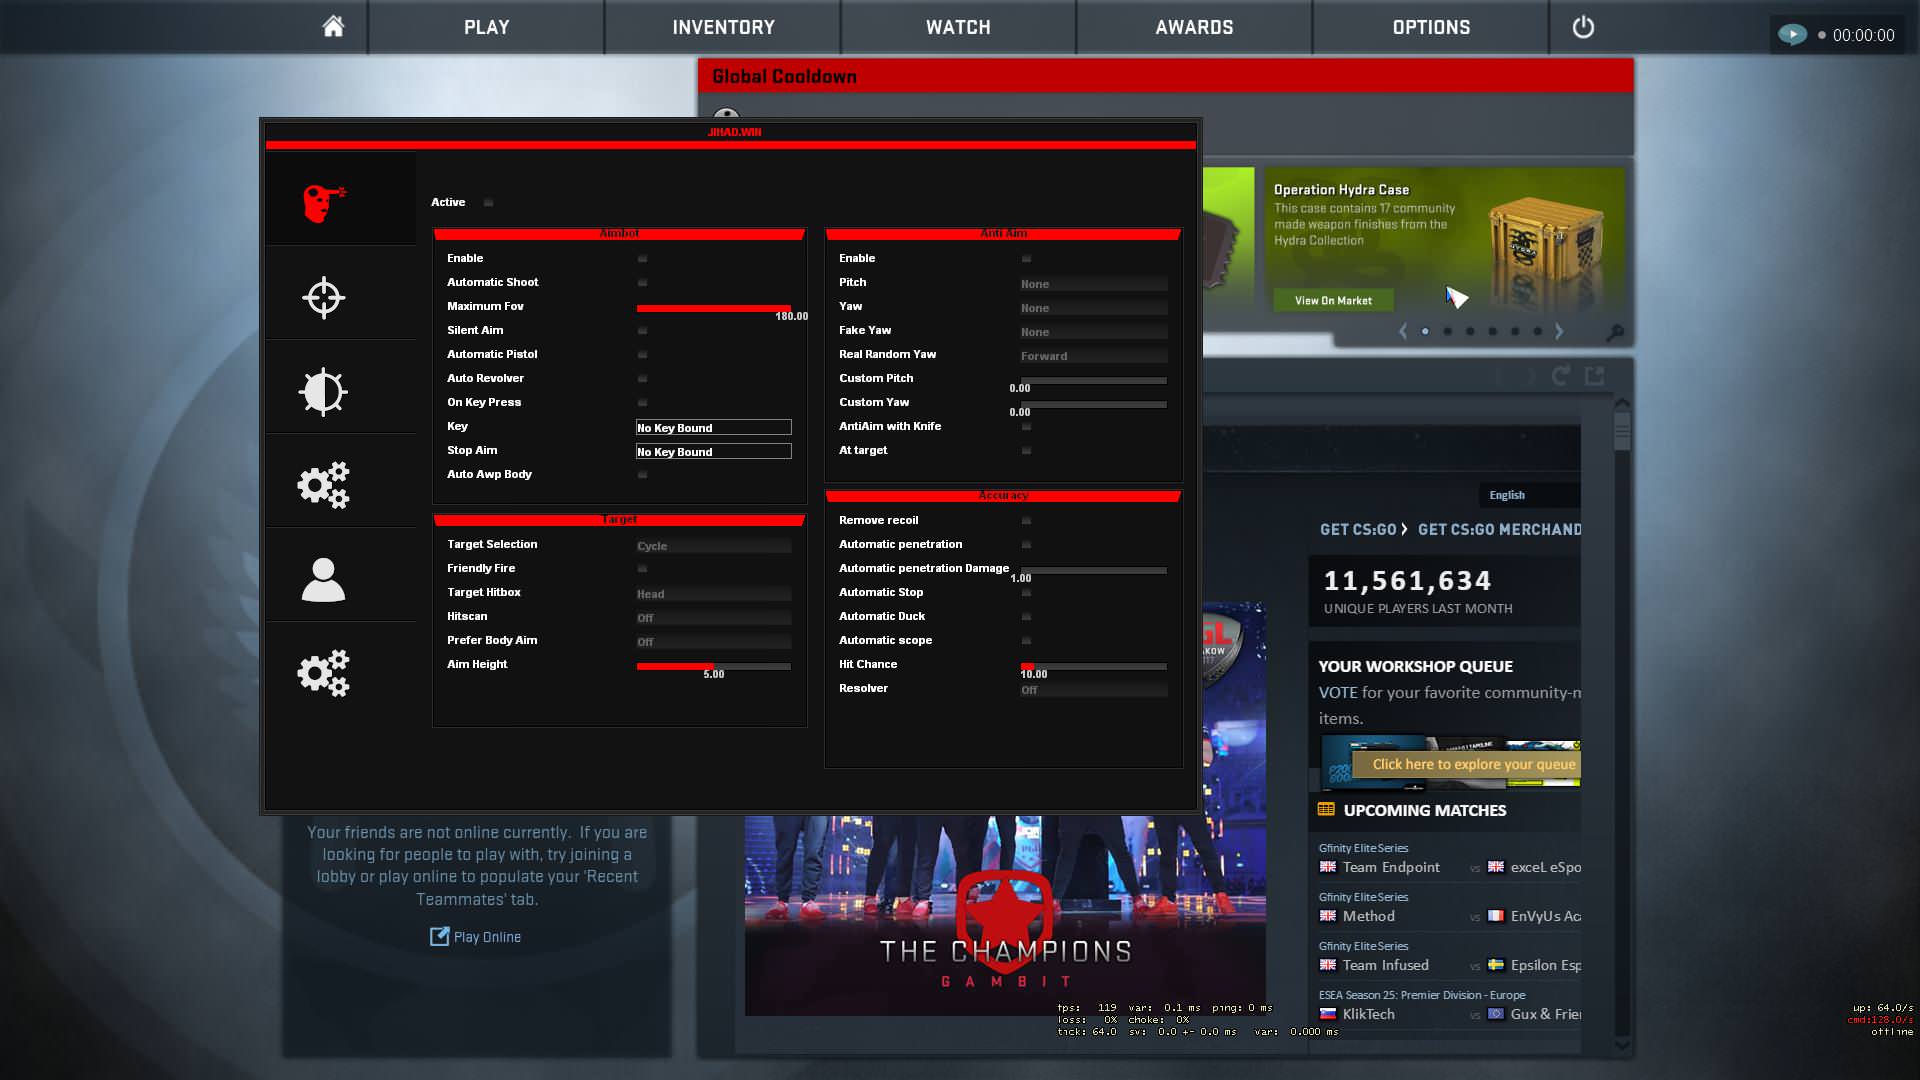Adjust the Hit Chance slider
The width and height of the screenshot is (1920, 1080).
click(1093, 666)
